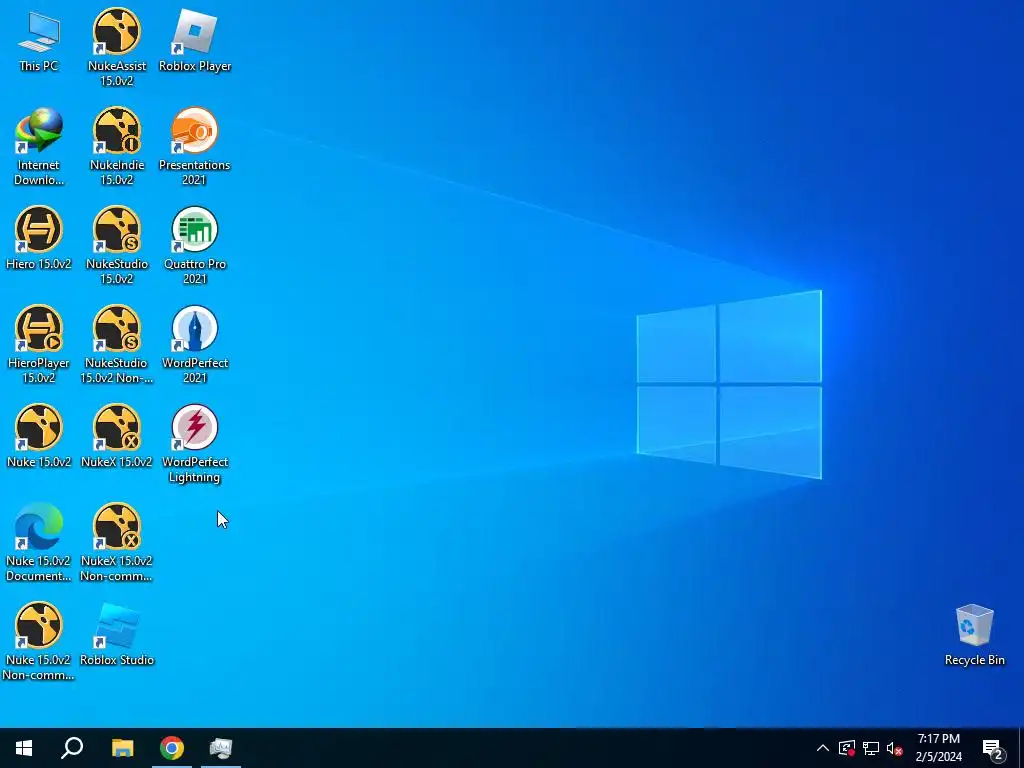Select Nuke 15.0v2 Non-commercial shortcut
The width and height of the screenshot is (1024, 768).
point(39,641)
